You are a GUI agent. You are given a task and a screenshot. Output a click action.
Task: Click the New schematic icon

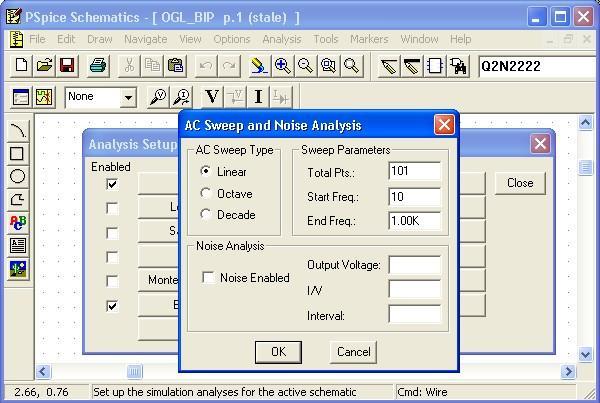[21, 65]
